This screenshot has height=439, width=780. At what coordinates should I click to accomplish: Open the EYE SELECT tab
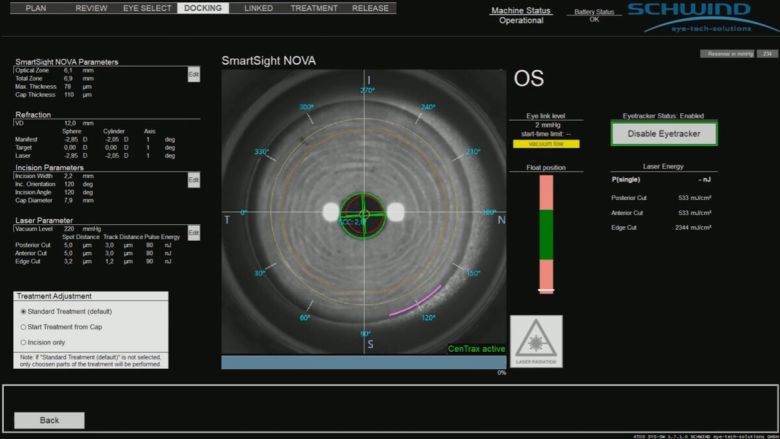[149, 7]
